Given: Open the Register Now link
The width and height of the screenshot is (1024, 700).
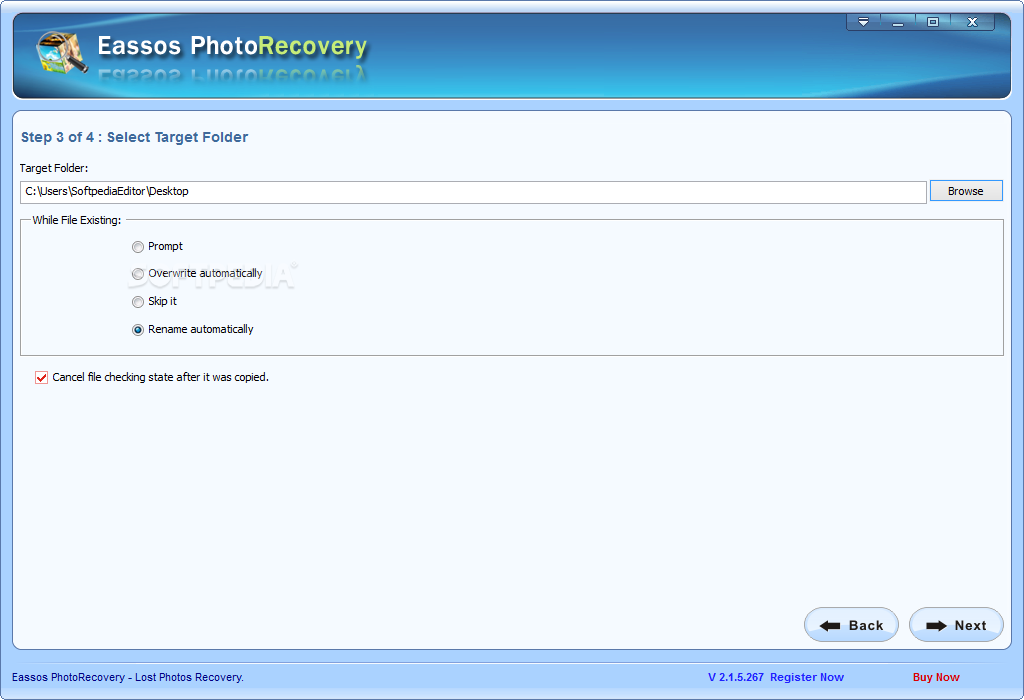Looking at the screenshot, I should tap(807, 677).
